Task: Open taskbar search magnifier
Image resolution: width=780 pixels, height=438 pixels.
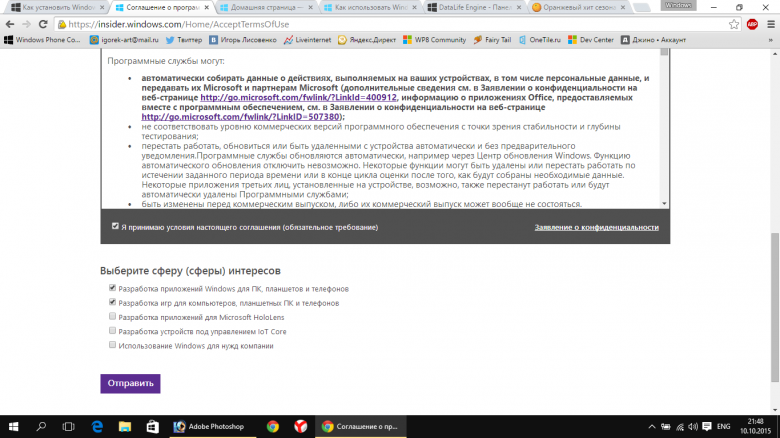Action: 41,427
